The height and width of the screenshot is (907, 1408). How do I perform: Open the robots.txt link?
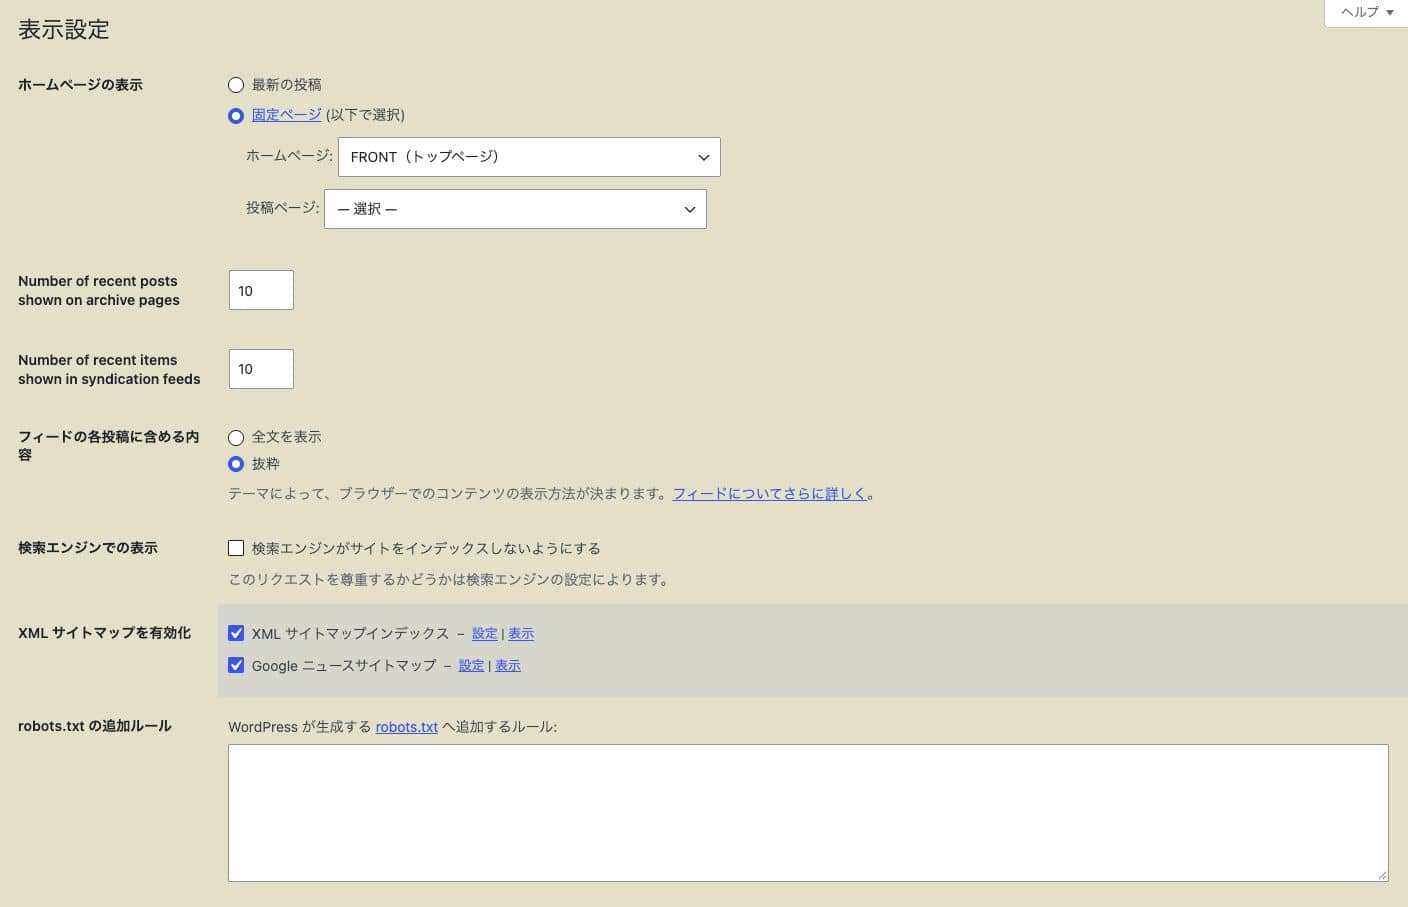407,727
